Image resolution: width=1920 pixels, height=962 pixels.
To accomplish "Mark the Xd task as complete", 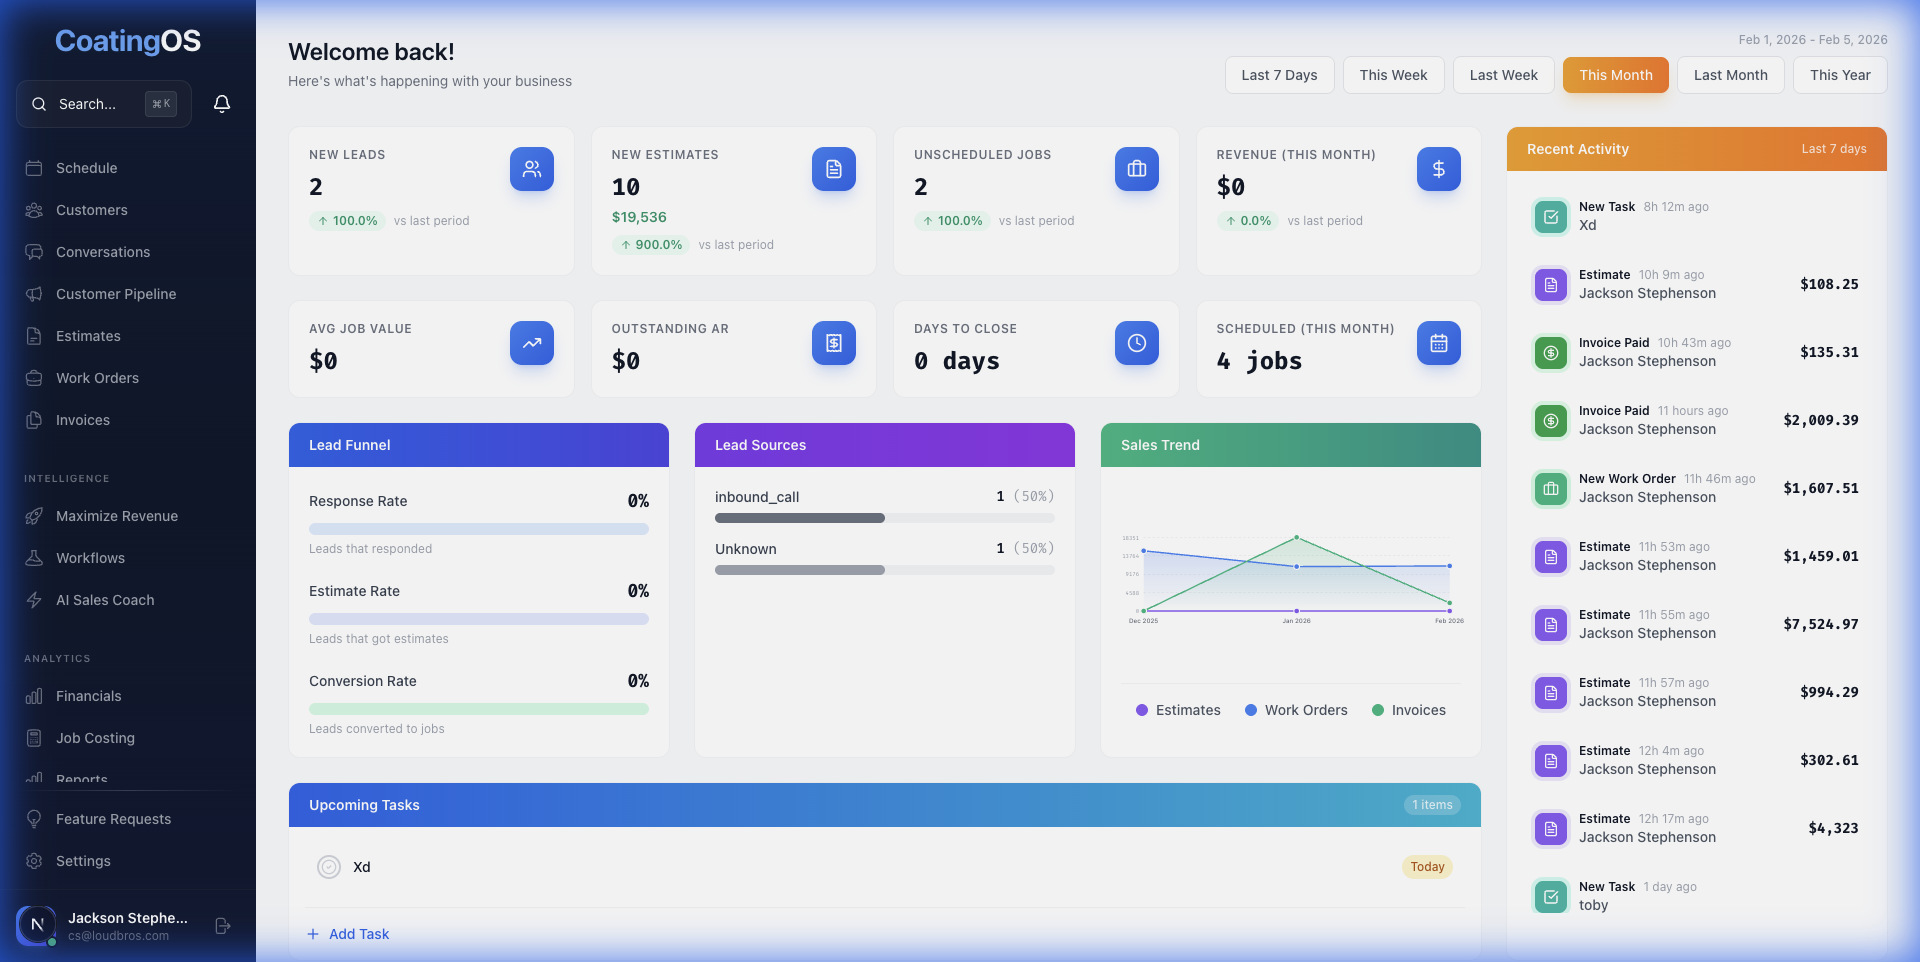I will click(329, 867).
